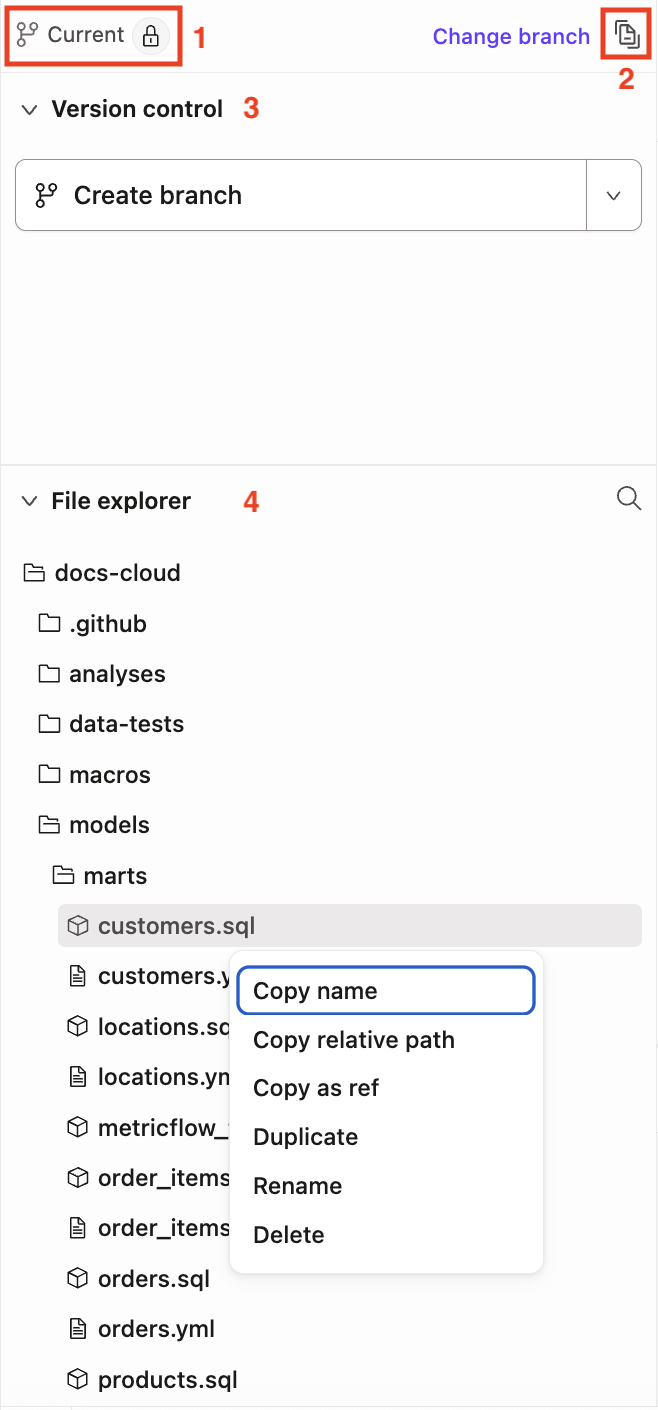Click the document icon beside orders.yml
The image size is (658, 1410).
[x=77, y=1328]
